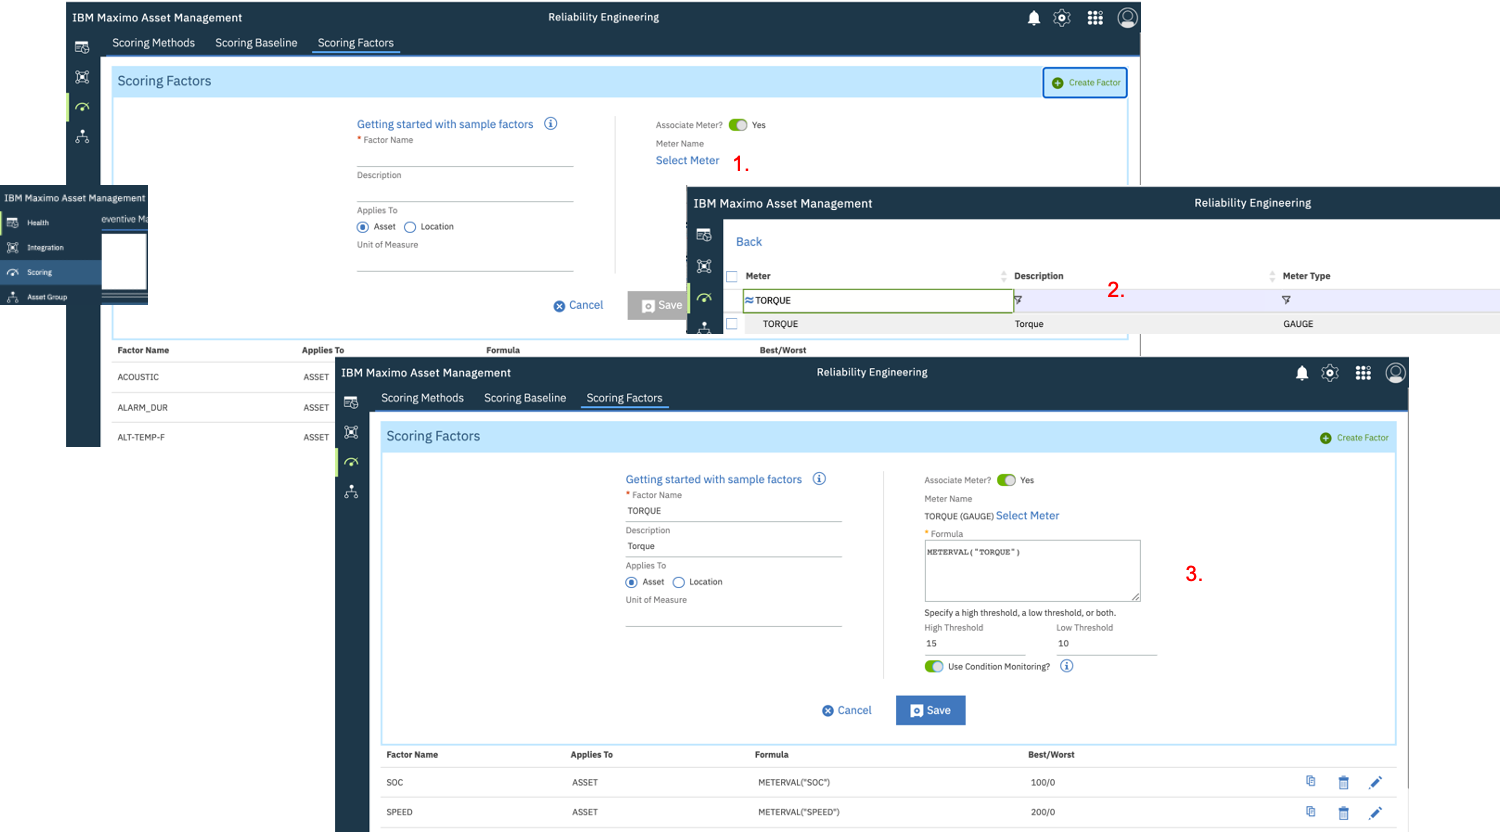The image size is (1500, 833).
Task: Select Location radio in blank factor form
Action: 410,227
